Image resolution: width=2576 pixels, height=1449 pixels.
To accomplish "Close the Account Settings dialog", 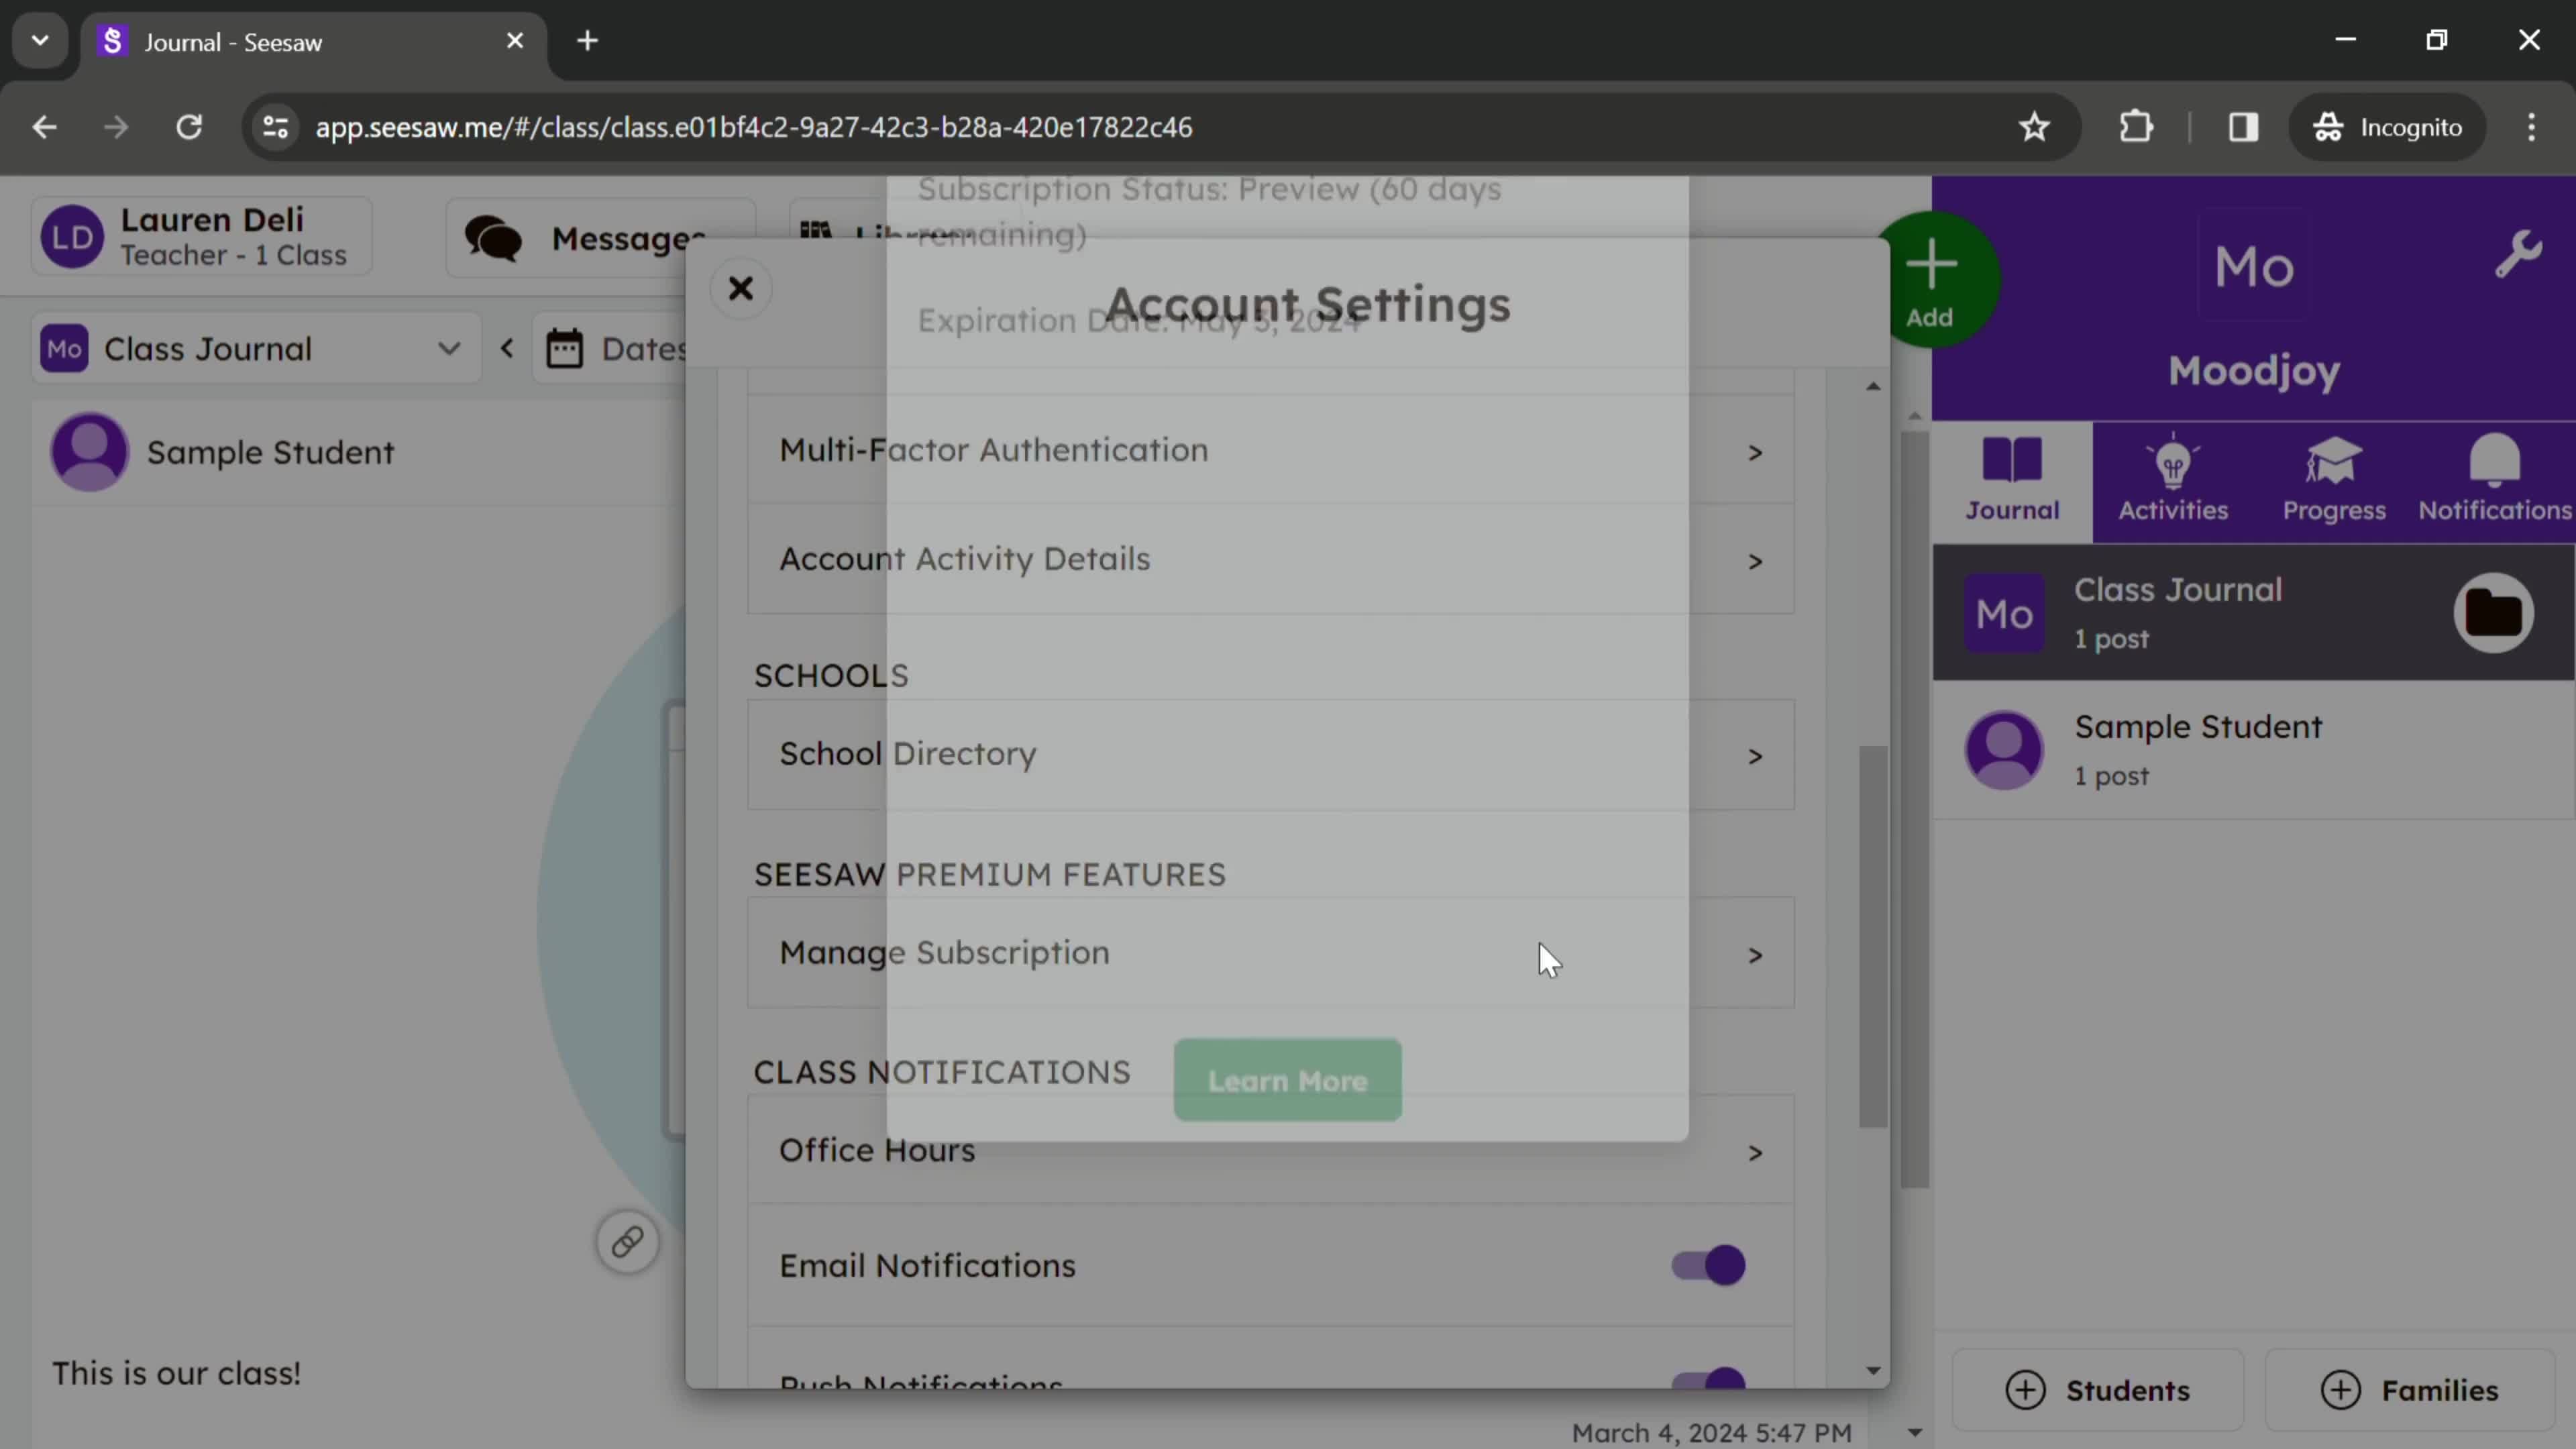I will [x=740, y=289].
